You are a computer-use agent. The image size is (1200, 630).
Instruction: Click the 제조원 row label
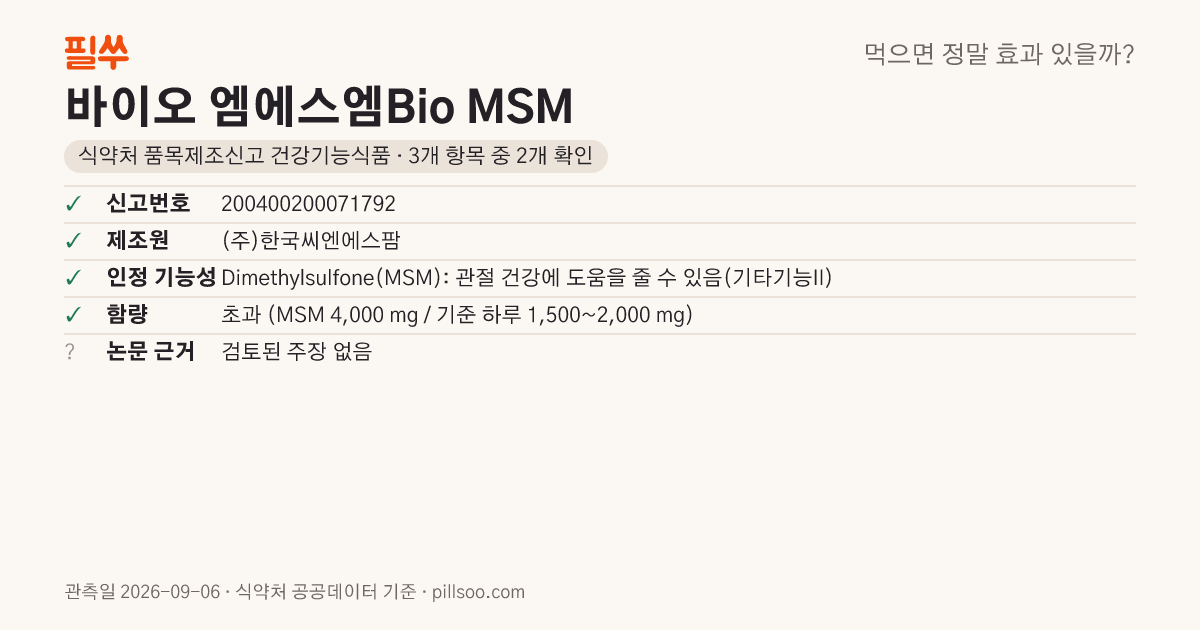(x=138, y=241)
